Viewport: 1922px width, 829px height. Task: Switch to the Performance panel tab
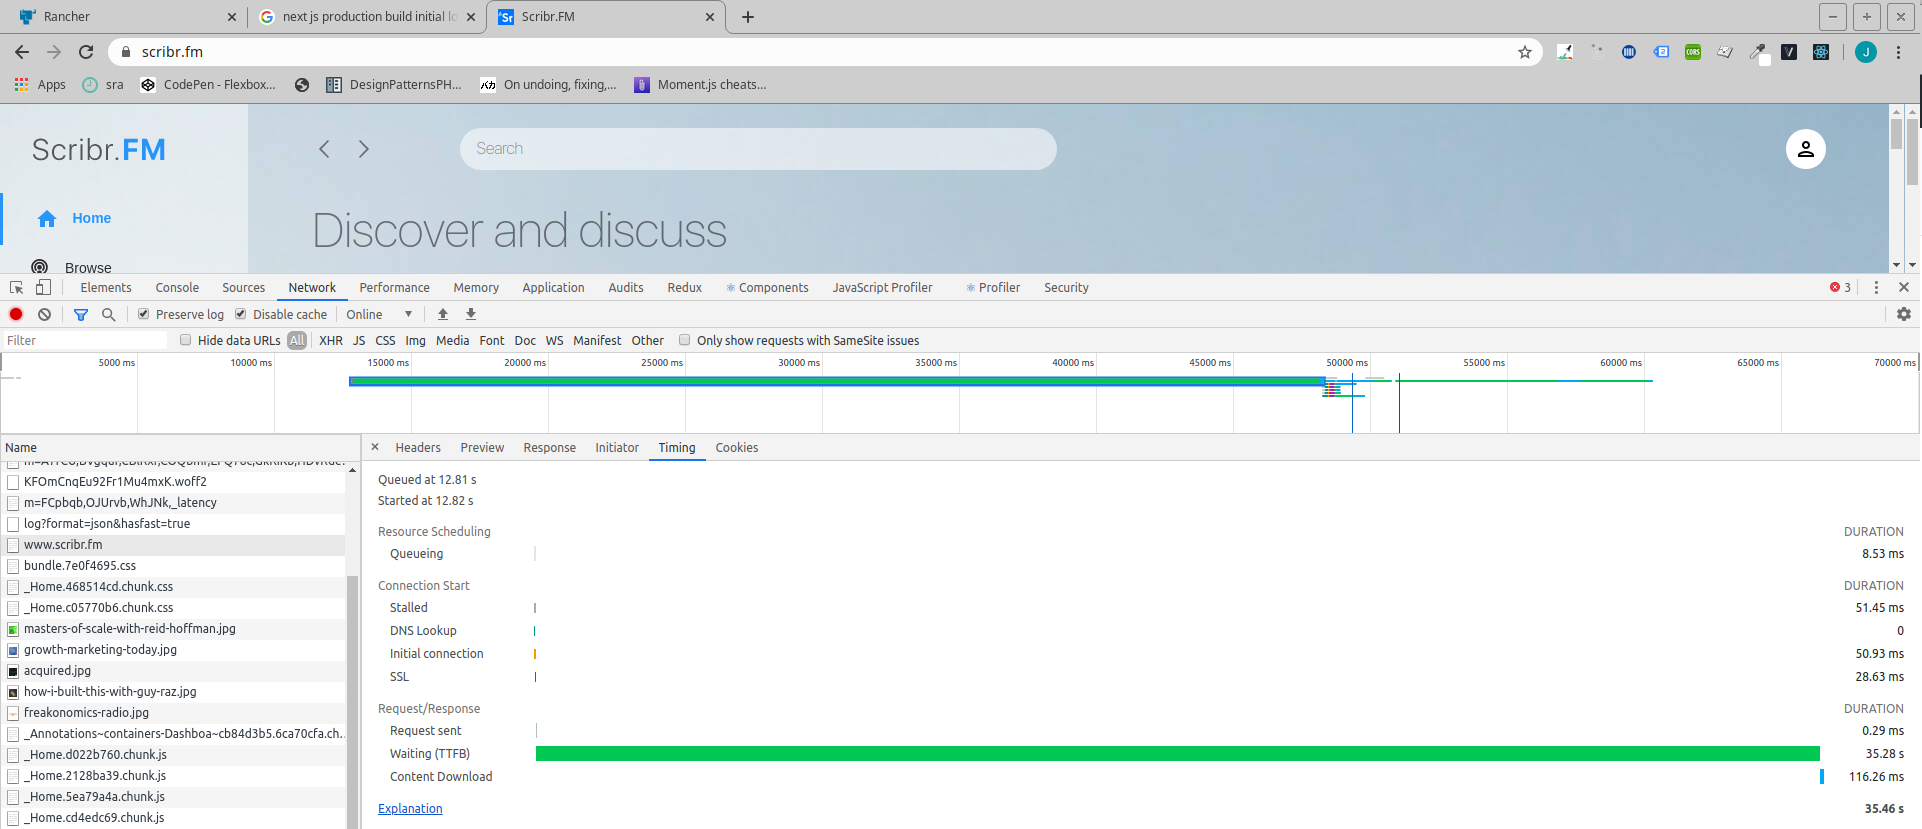point(394,287)
